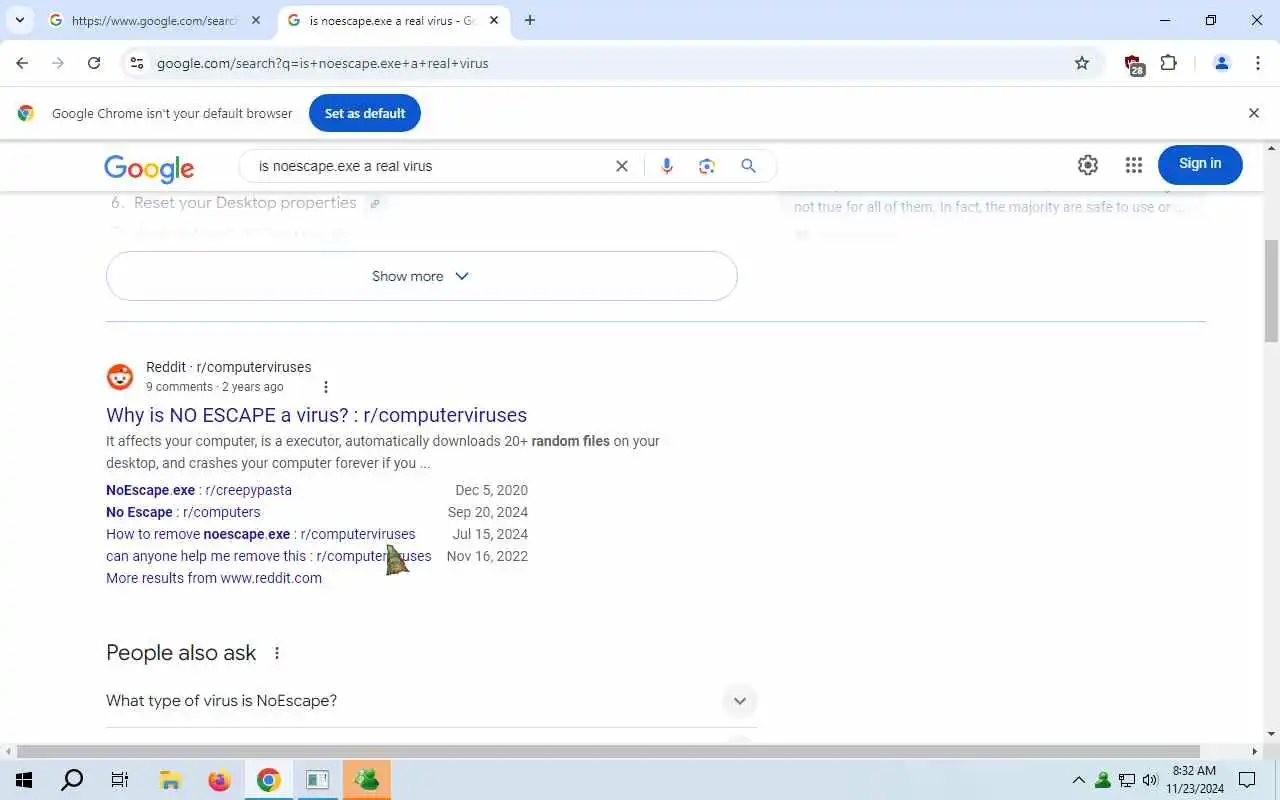Open the Windows notification center
The image size is (1280, 800).
pyautogui.click(x=1247, y=780)
